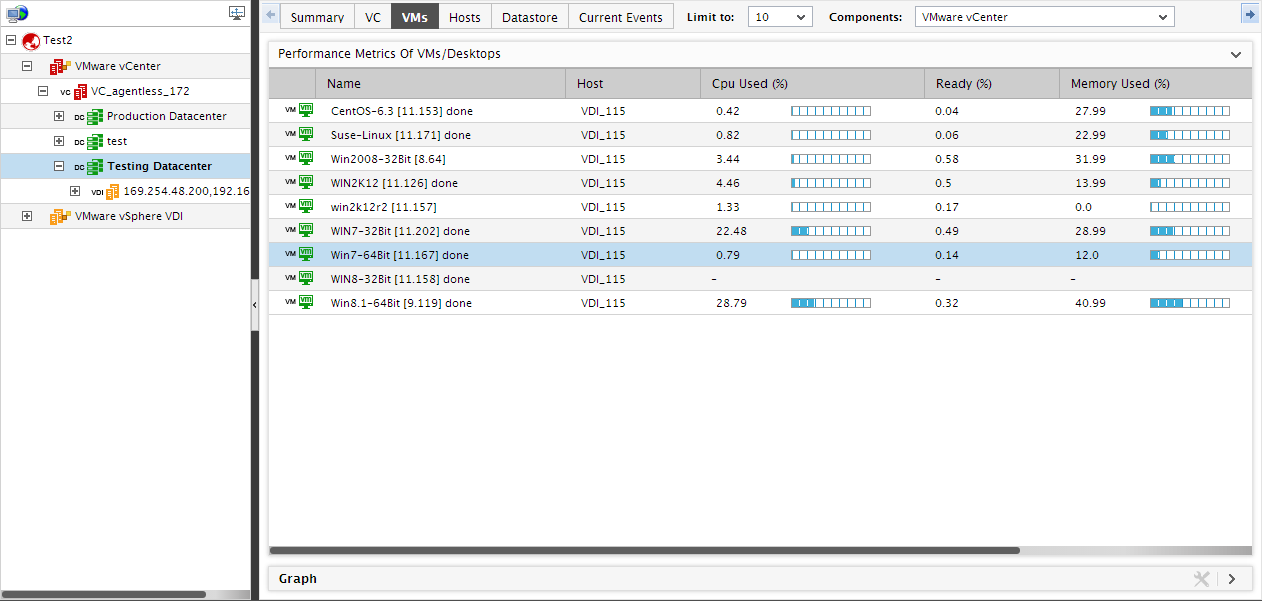Select the VMs tab
Viewport: 1262px width, 601px height.
click(414, 17)
